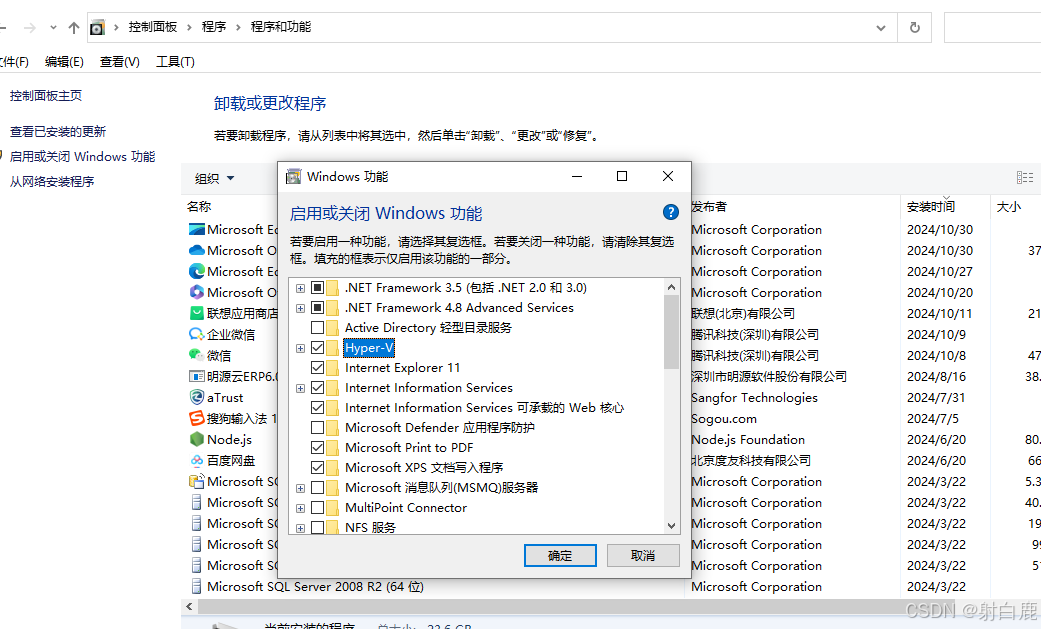Open the 编辑(E) menu
Image resolution: width=1041 pixels, height=629 pixels.
coord(64,62)
